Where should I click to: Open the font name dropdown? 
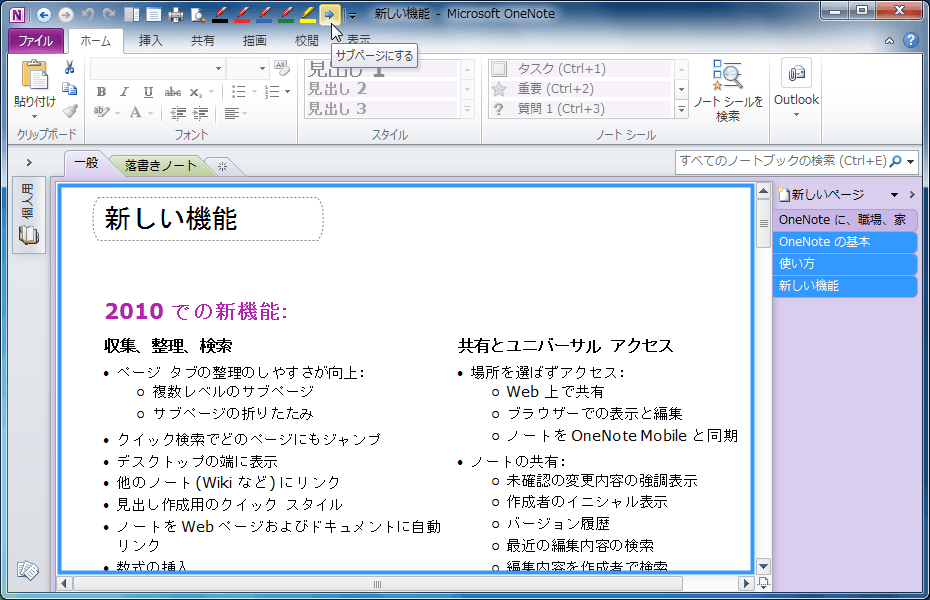(x=219, y=69)
